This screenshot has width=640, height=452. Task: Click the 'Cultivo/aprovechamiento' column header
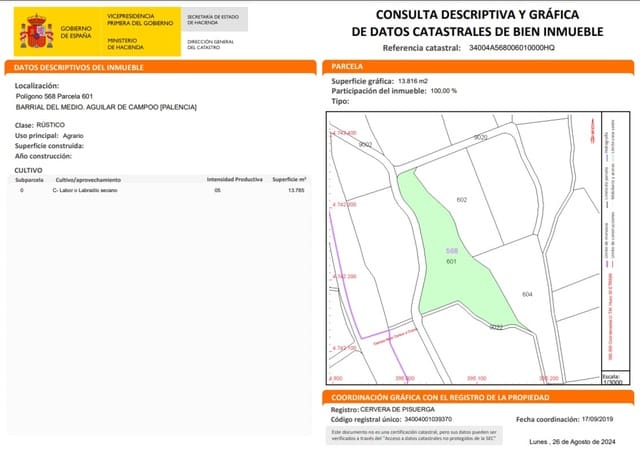pyautogui.click(x=88, y=180)
